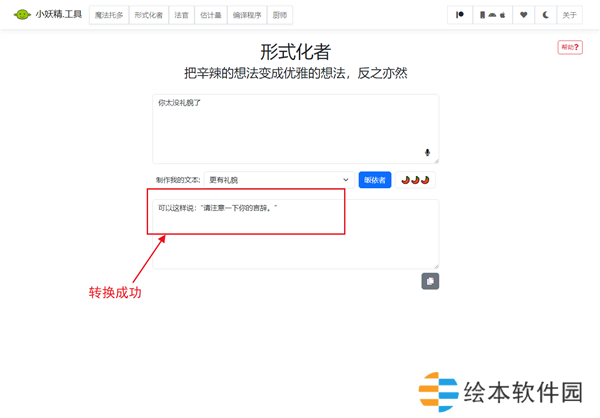Click the green goblin logo icon
Screen dimensions: 600x418
tap(21, 15)
